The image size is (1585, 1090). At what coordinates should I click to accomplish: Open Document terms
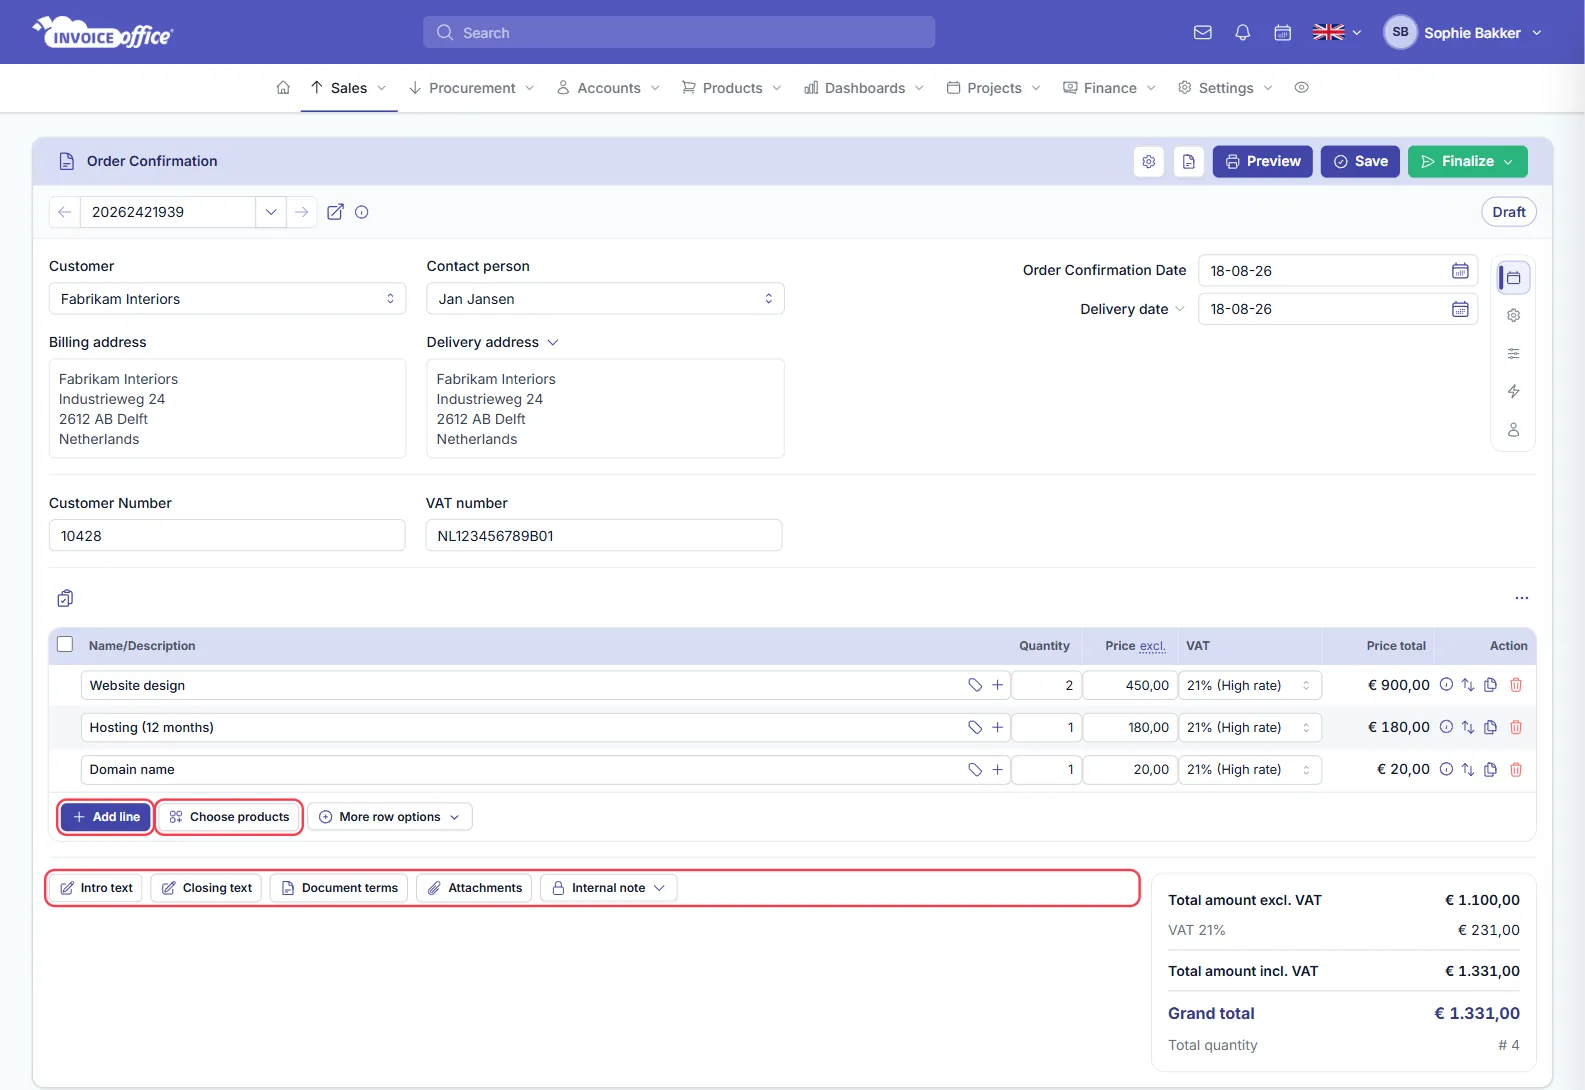pos(339,888)
